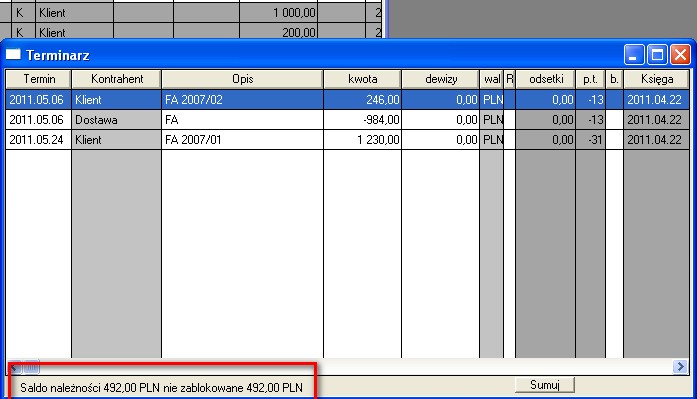
Task: Click the wal column header
Action: point(492,79)
